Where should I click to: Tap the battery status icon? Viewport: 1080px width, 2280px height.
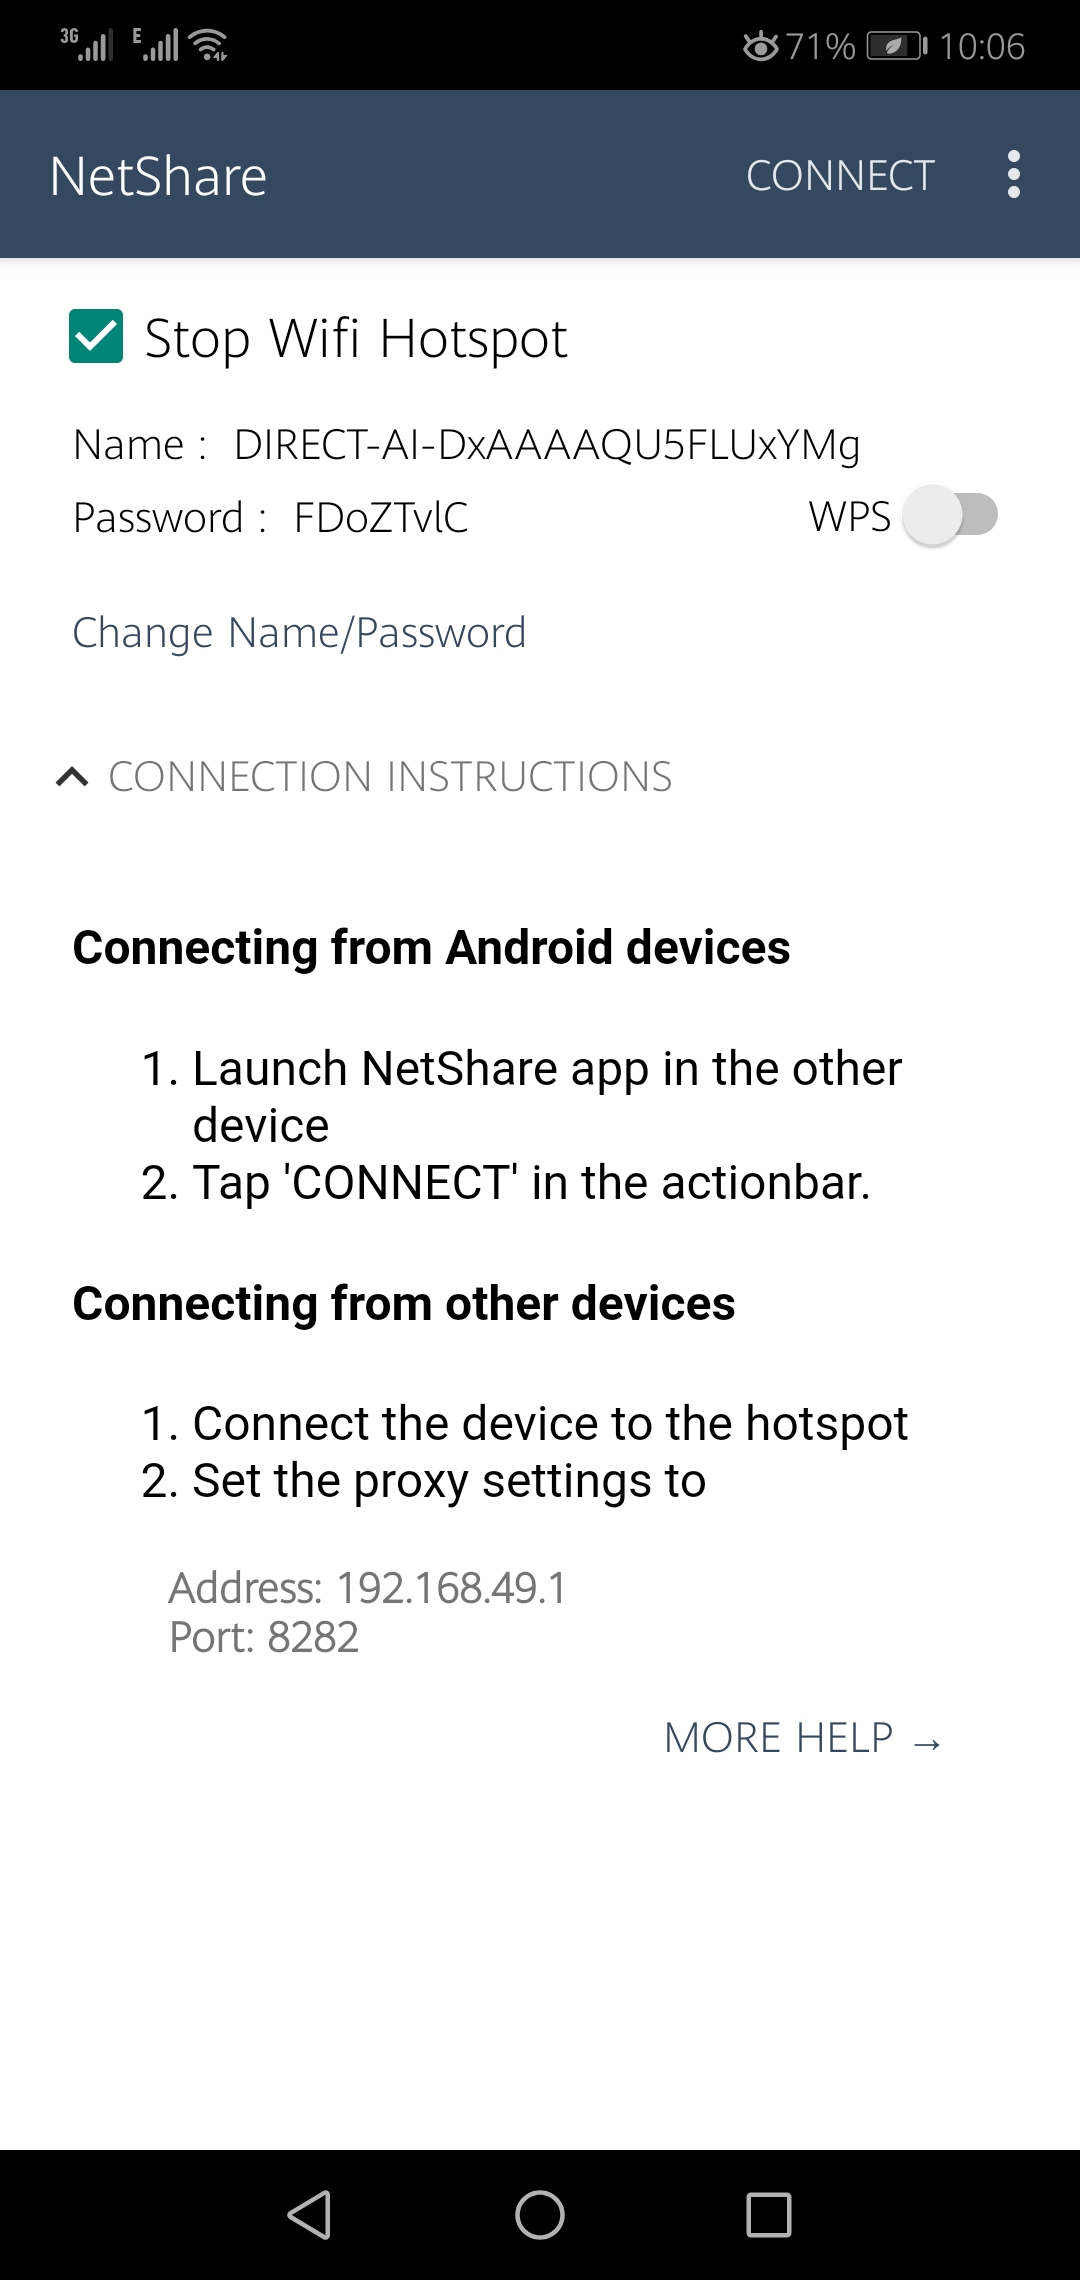pyautogui.click(x=896, y=46)
